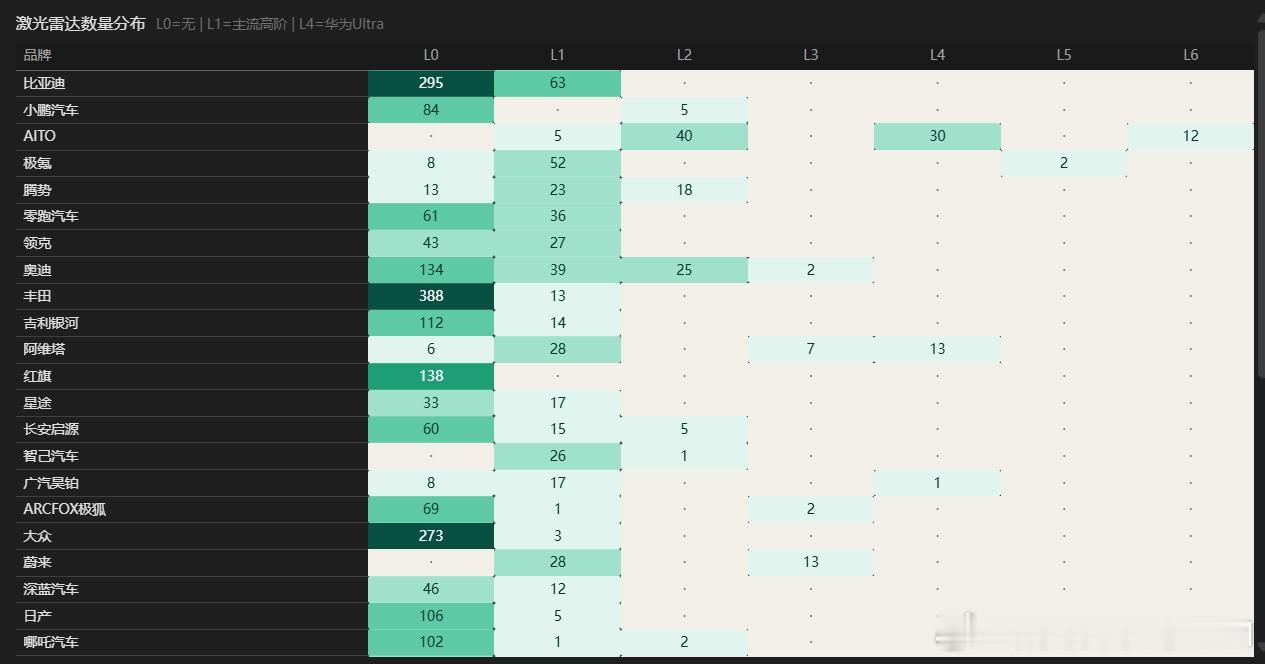The height and width of the screenshot is (664, 1265).
Task: Click 日产's L0 cell showing 106
Action: pos(431,615)
